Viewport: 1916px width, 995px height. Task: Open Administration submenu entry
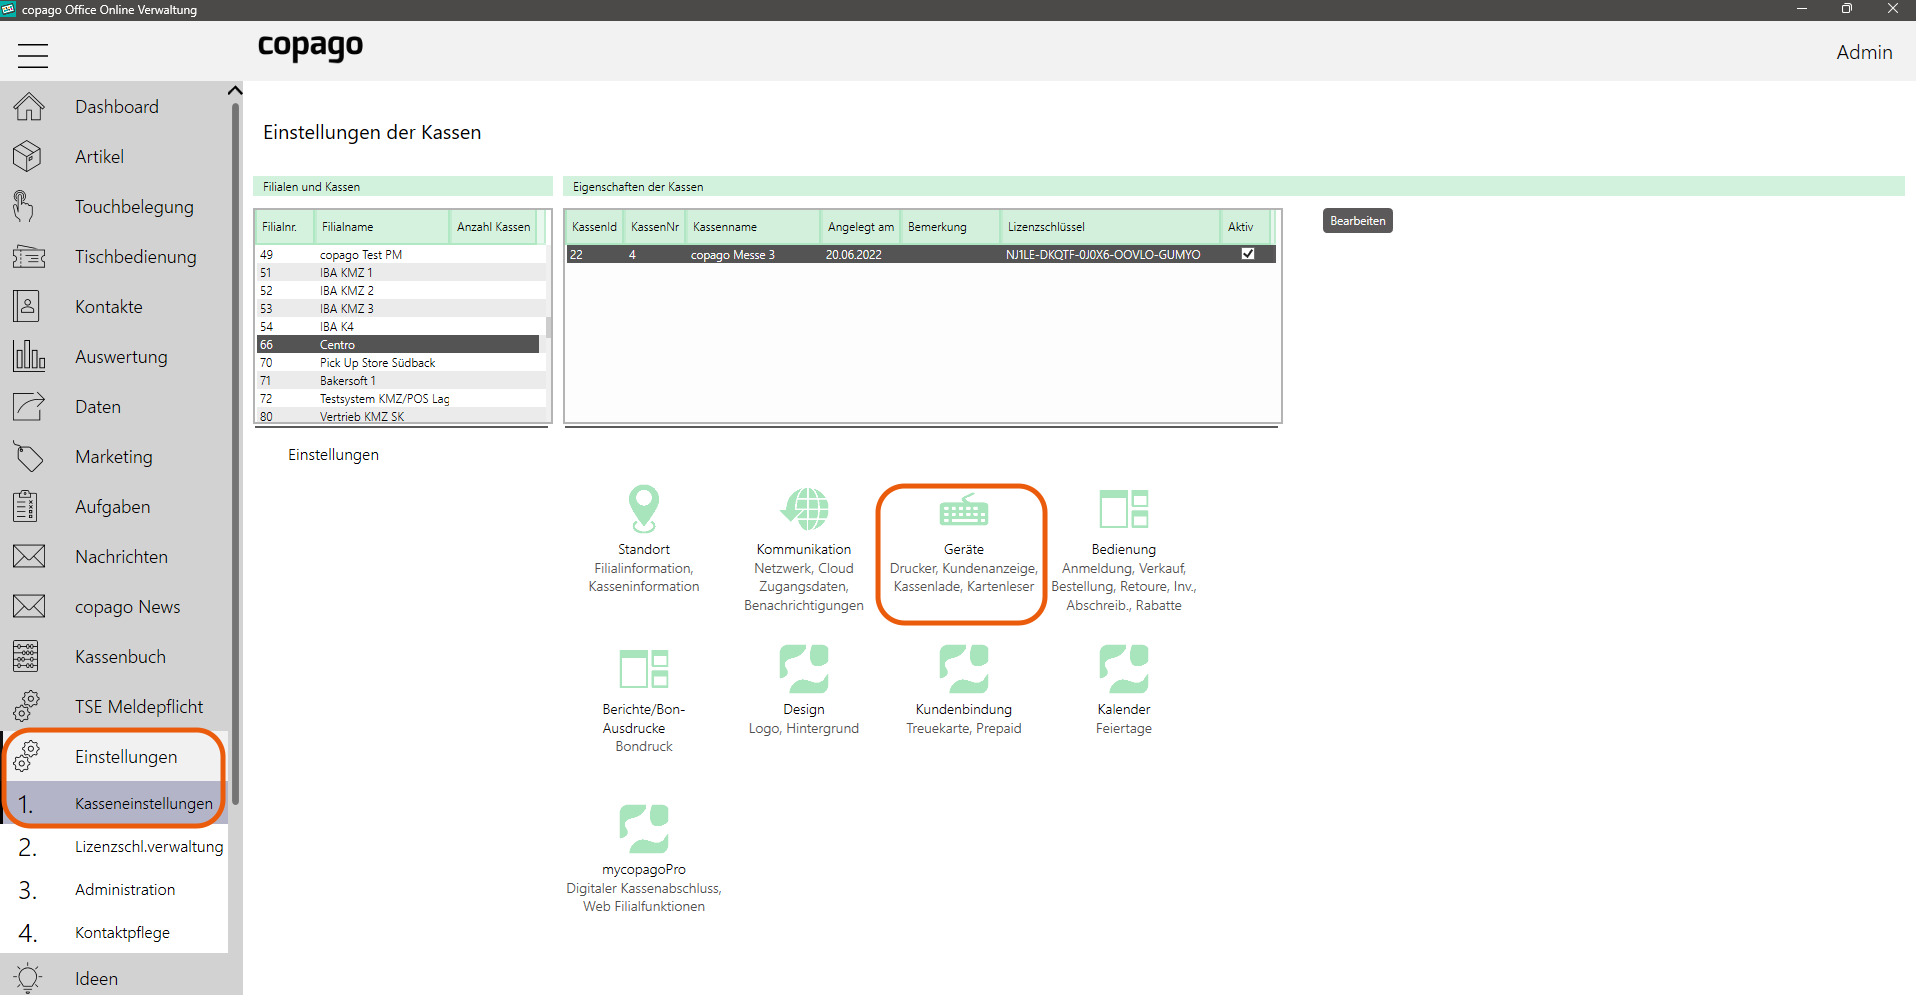[x=116, y=889]
